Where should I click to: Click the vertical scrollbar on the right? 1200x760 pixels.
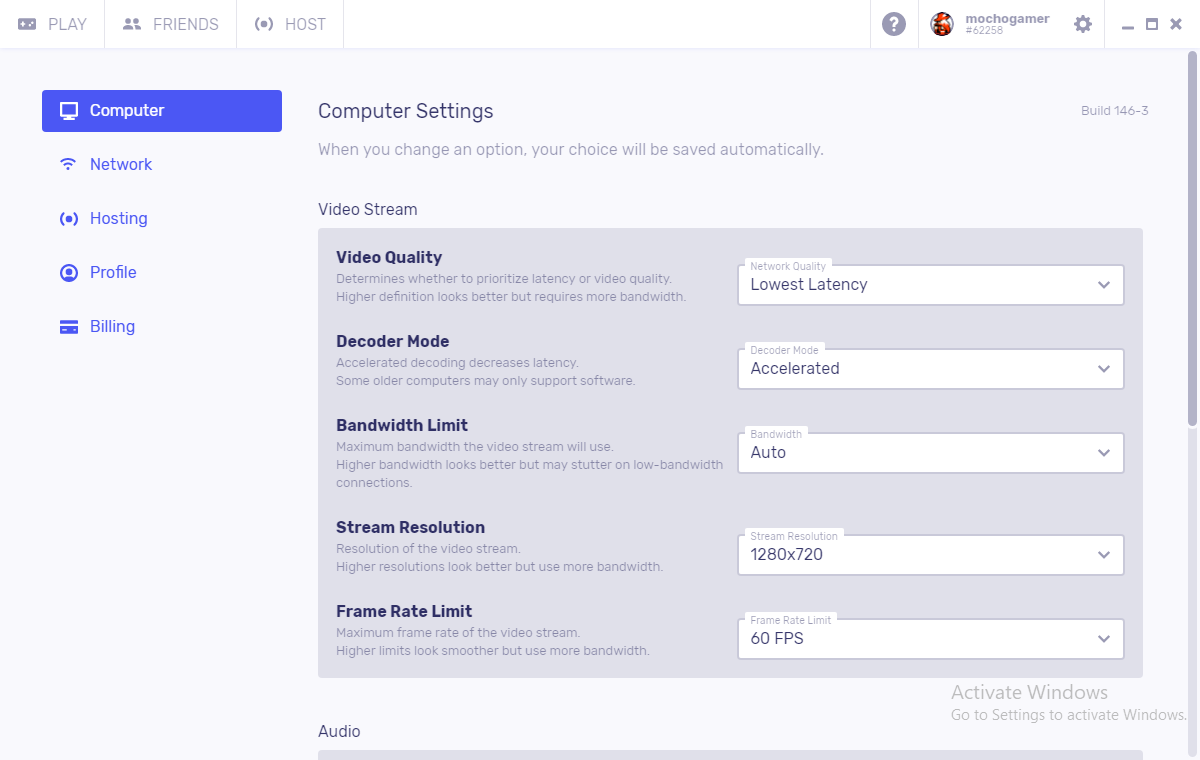pos(1192,240)
